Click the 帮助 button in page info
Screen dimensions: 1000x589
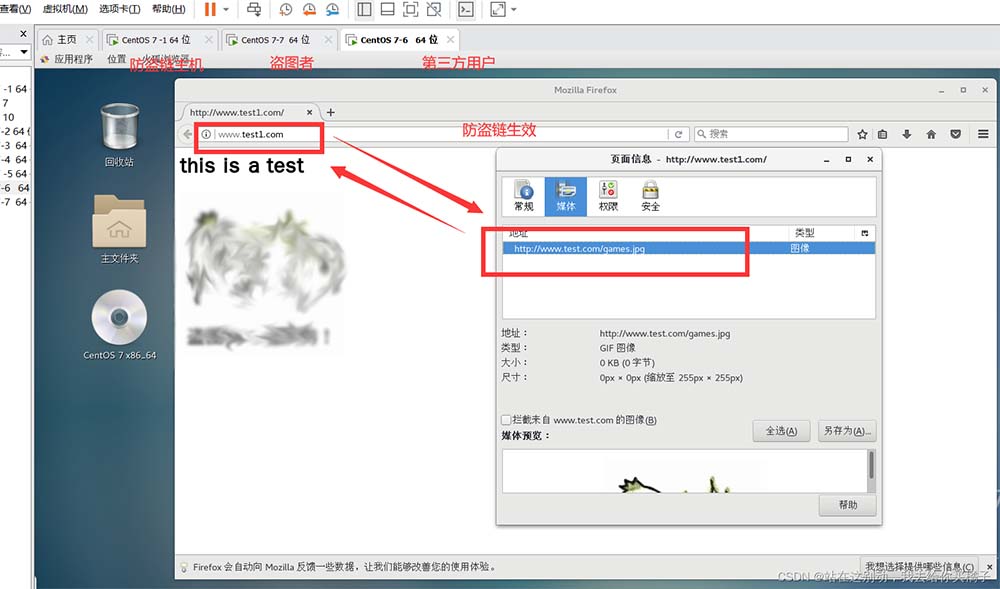pos(848,505)
